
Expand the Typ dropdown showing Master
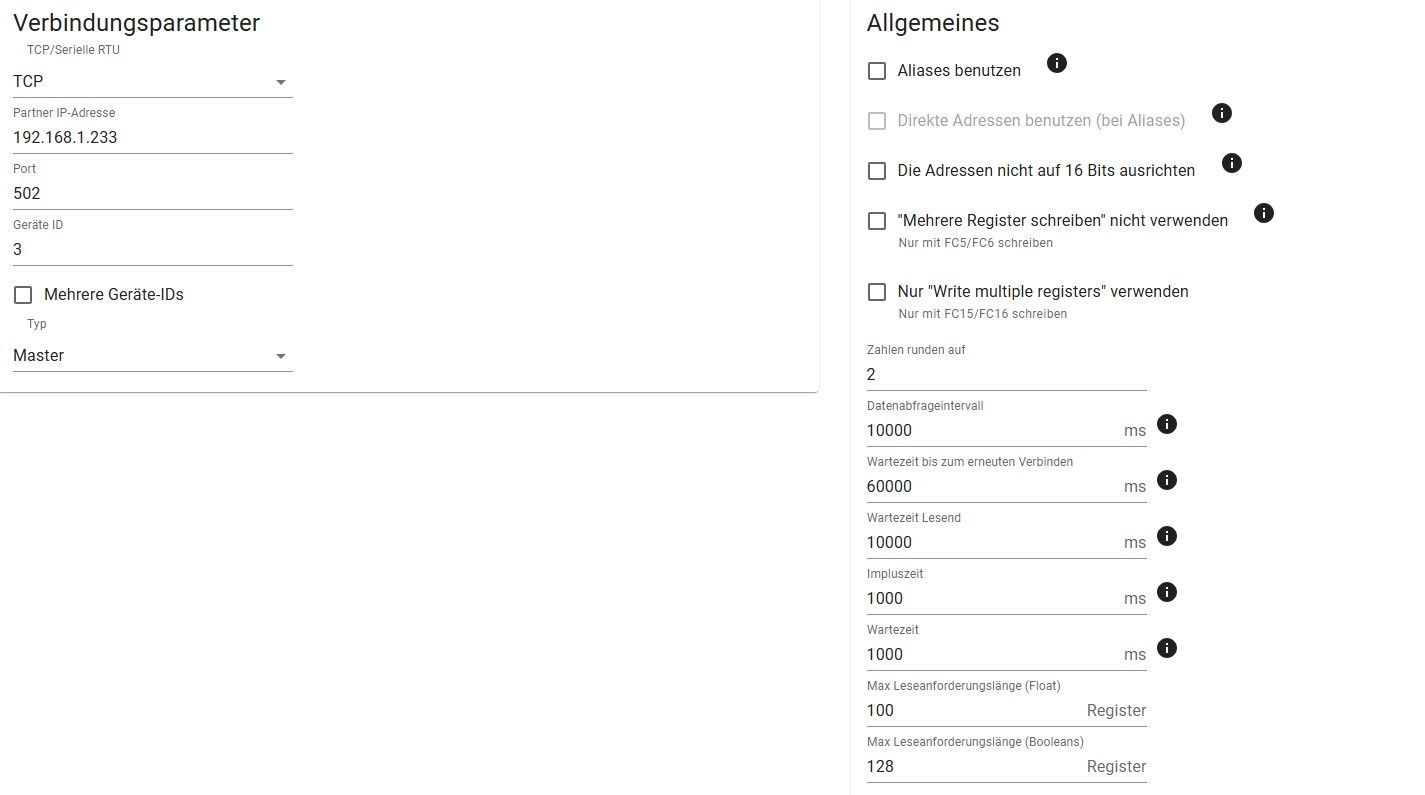point(152,356)
